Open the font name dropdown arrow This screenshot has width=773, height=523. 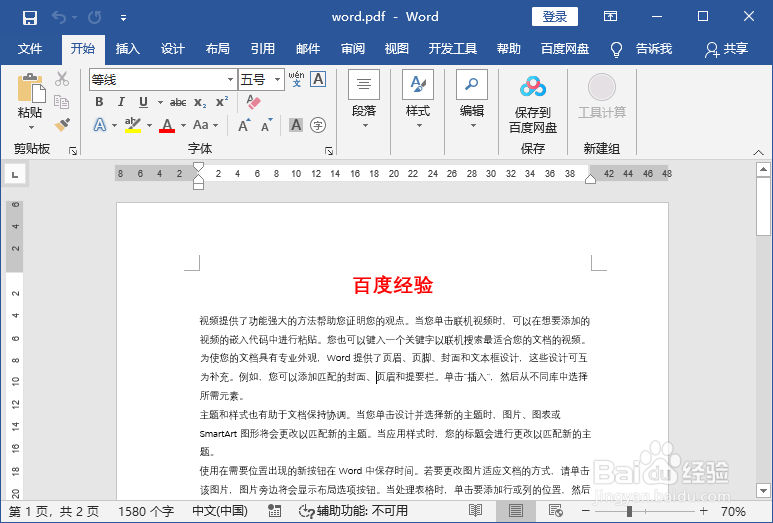click(x=230, y=79)
